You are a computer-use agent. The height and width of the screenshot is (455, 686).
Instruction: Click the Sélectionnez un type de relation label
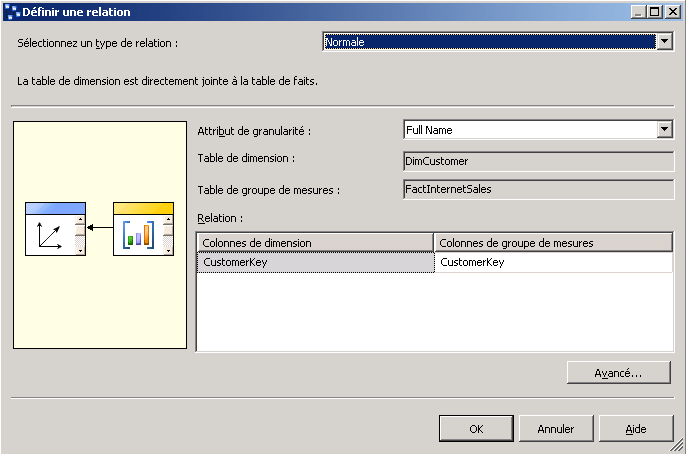[98, 43]
